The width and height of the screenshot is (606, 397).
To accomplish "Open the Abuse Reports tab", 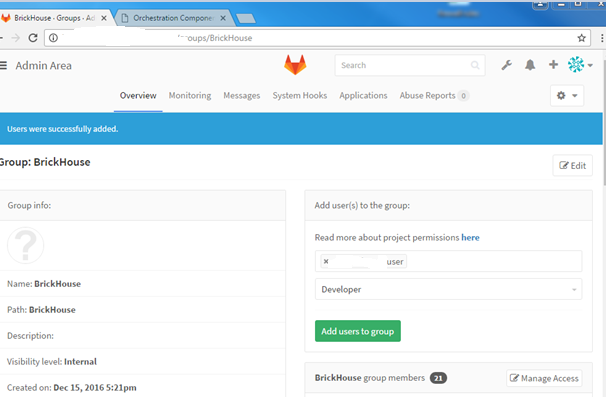I will 434,95.
